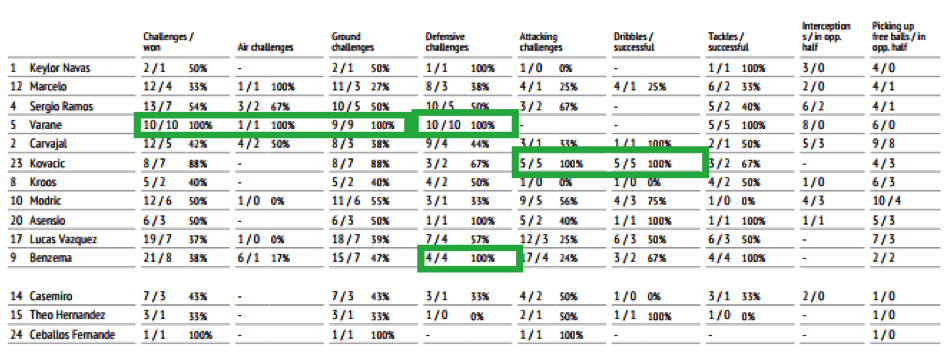The width and height of the screenshot is (946, 361).
Task: Click Kovacic's 5 / 5 attacking challenges cell
Action: point(533,163)
